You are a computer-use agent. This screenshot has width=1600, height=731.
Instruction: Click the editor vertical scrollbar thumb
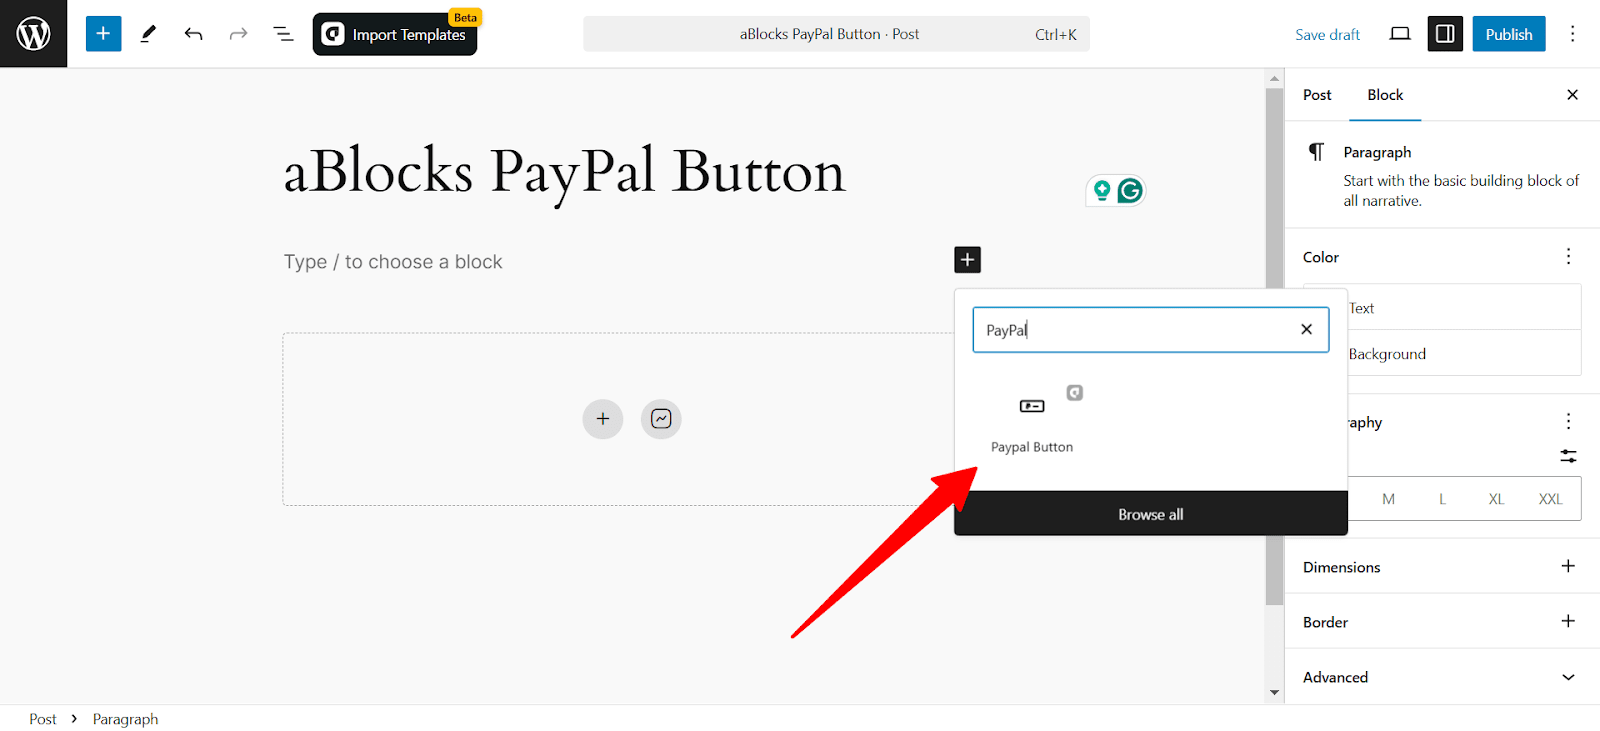tap(1274, 347)
